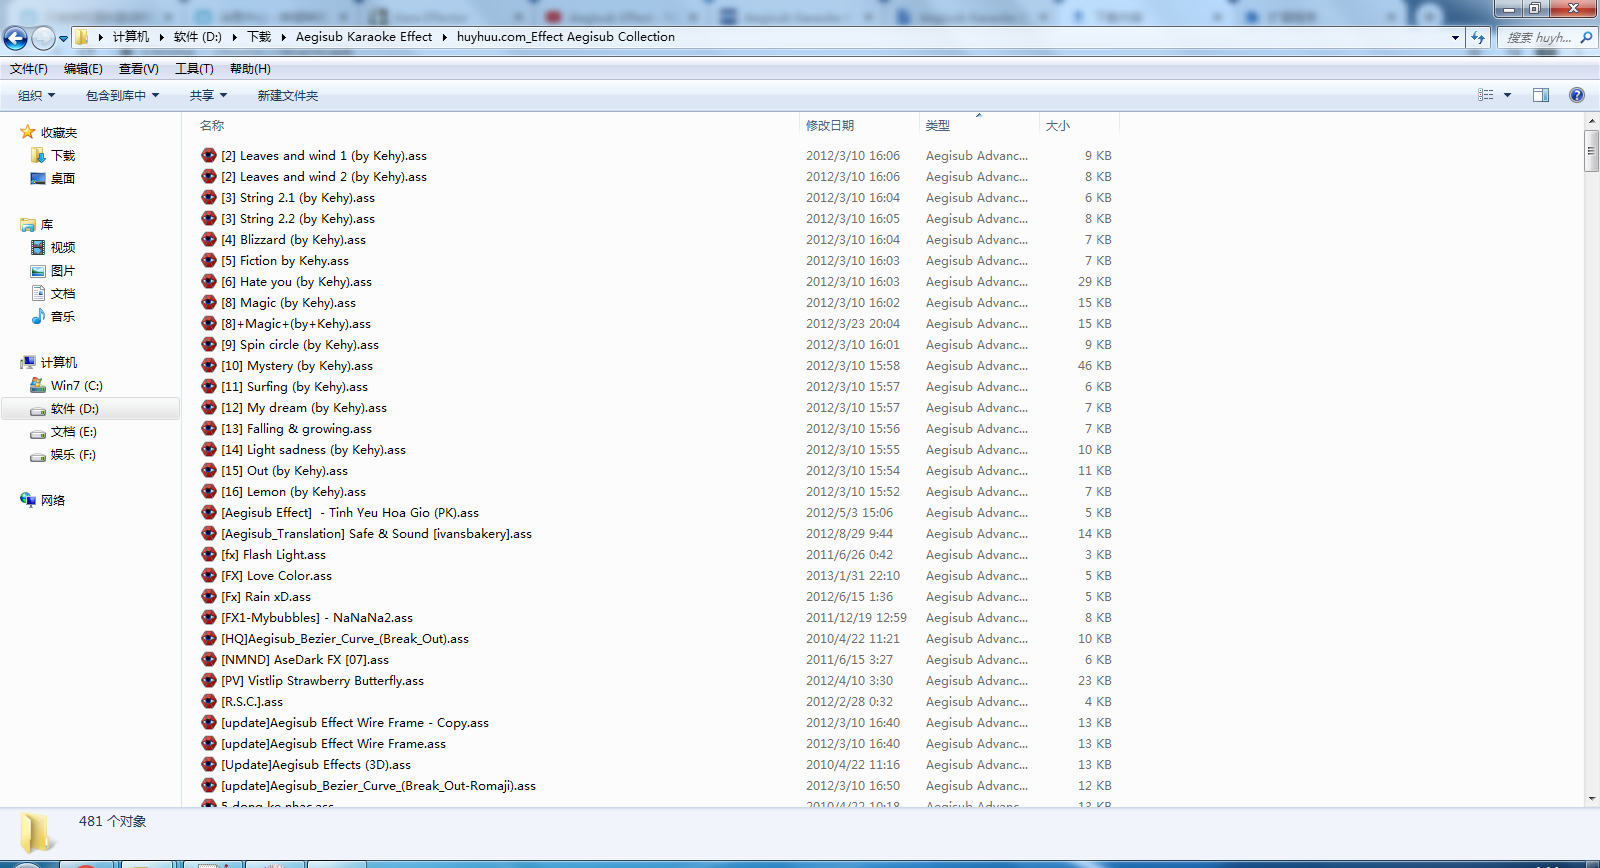Expand the arrow after 下载 breadcrumb
The image size is (1600, 868).
tap(284, 38)
